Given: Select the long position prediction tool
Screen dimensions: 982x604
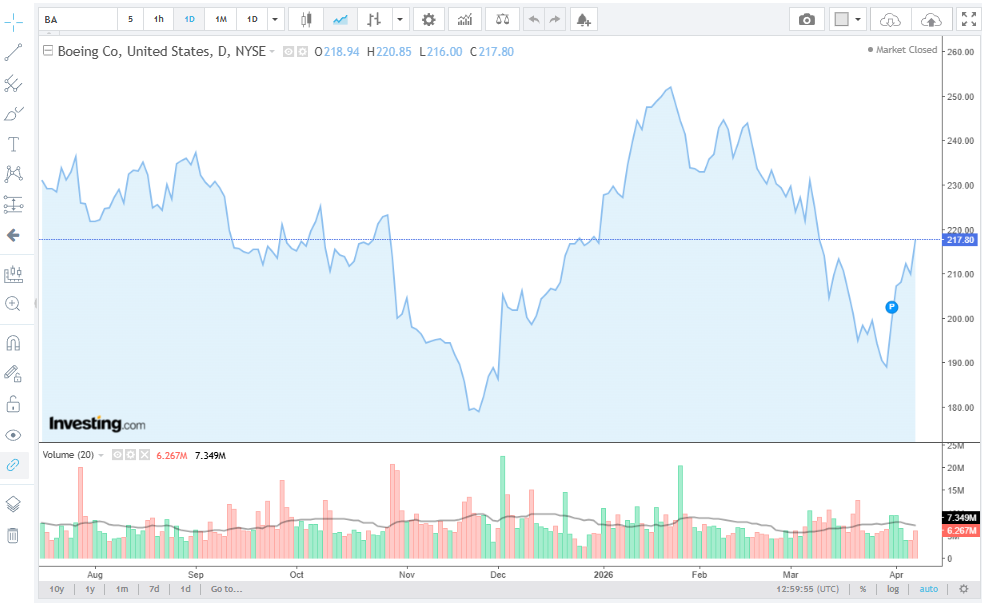Looking at the screenshot, I should point(13,204).
